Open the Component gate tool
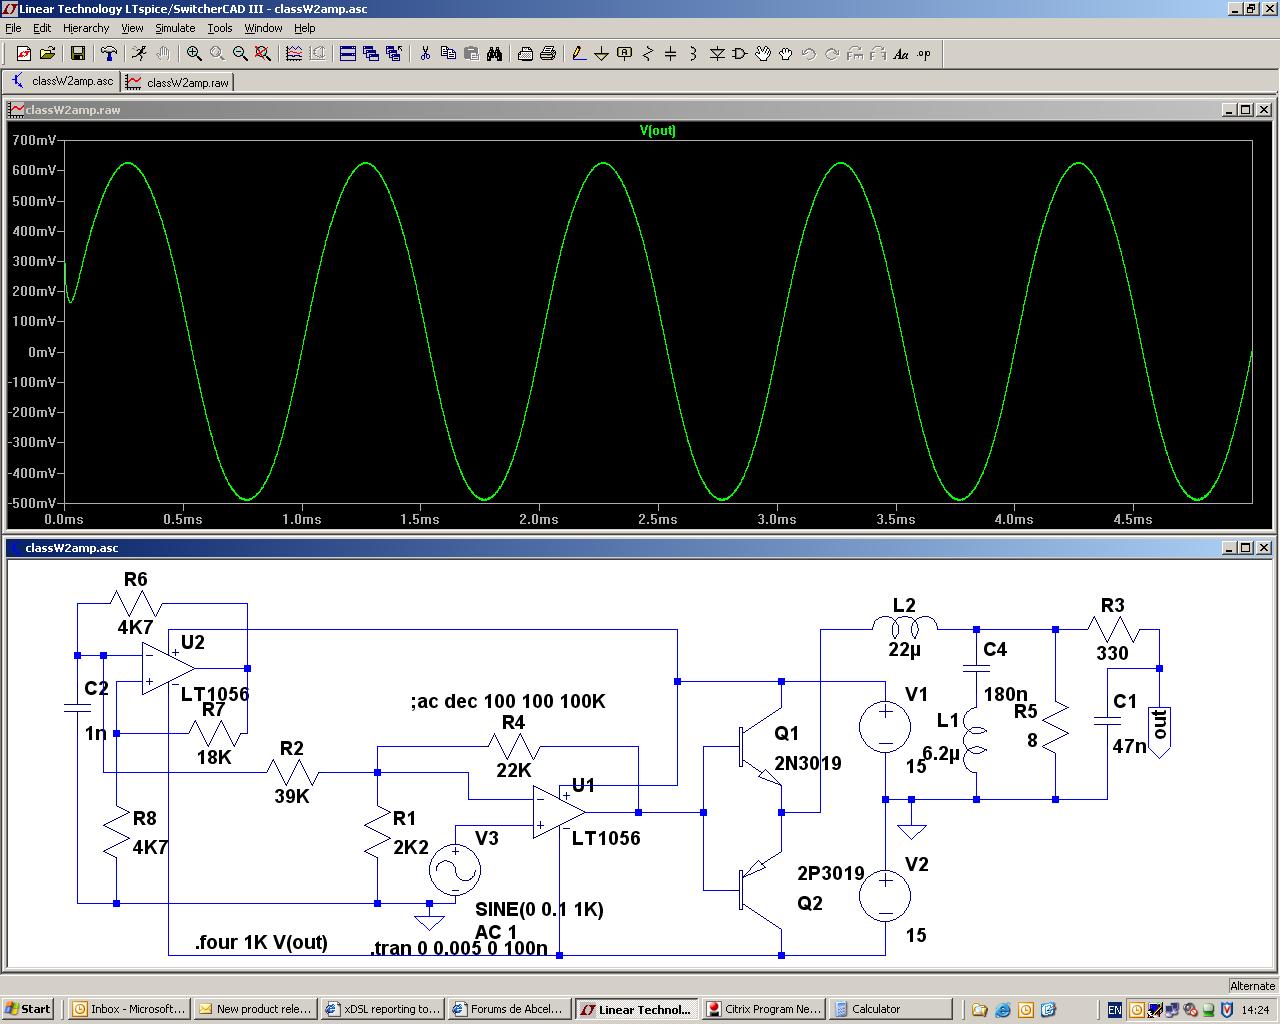The width and height of the screenshot is (1280, 1024). tap(740, 54)
